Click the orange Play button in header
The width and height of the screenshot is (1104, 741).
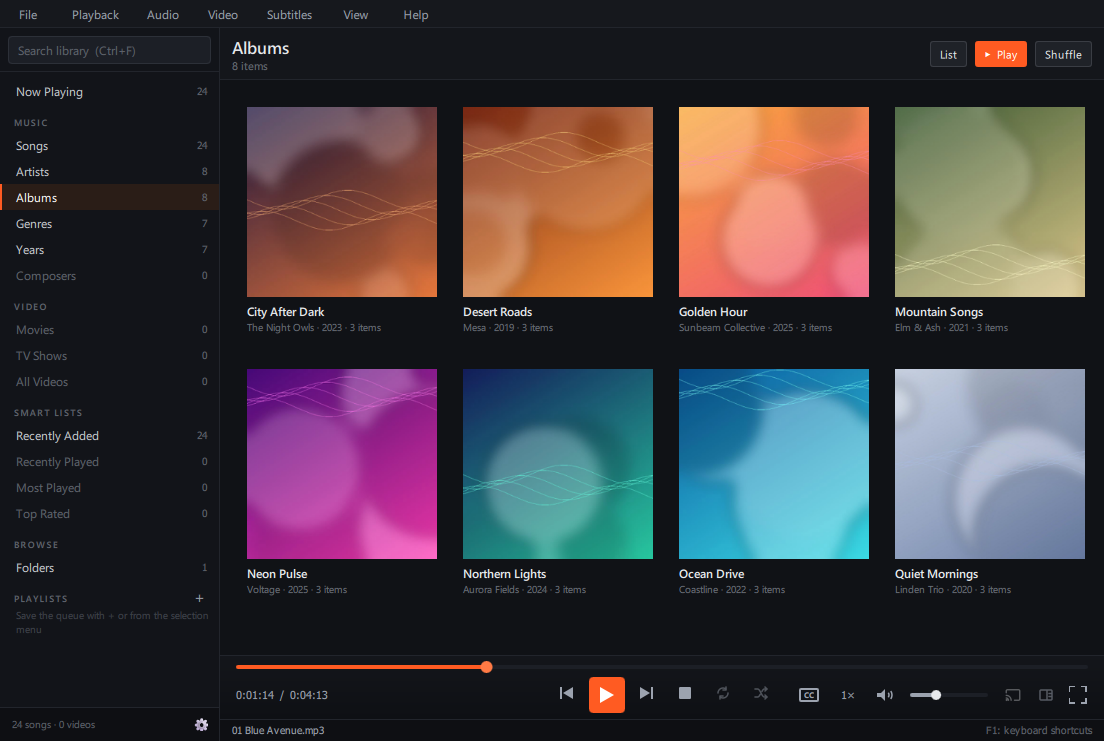point(1000,54)
